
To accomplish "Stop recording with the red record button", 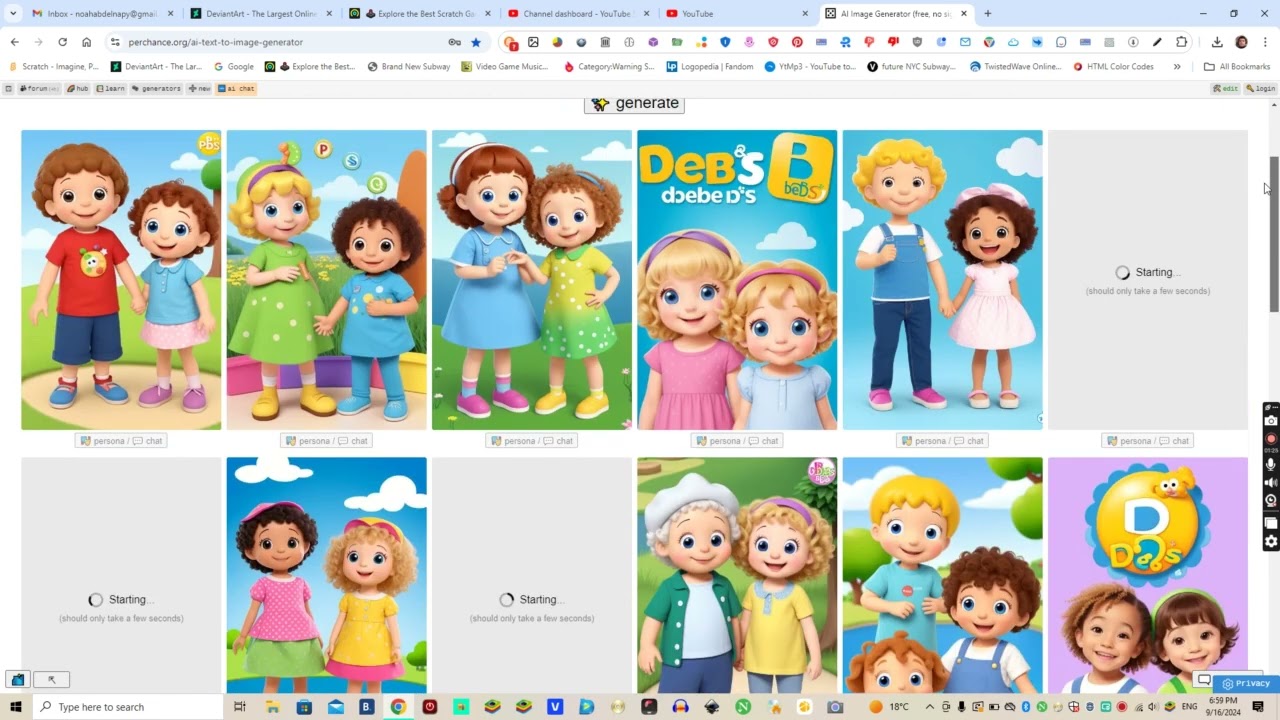I will click(x=1271, y=439).
